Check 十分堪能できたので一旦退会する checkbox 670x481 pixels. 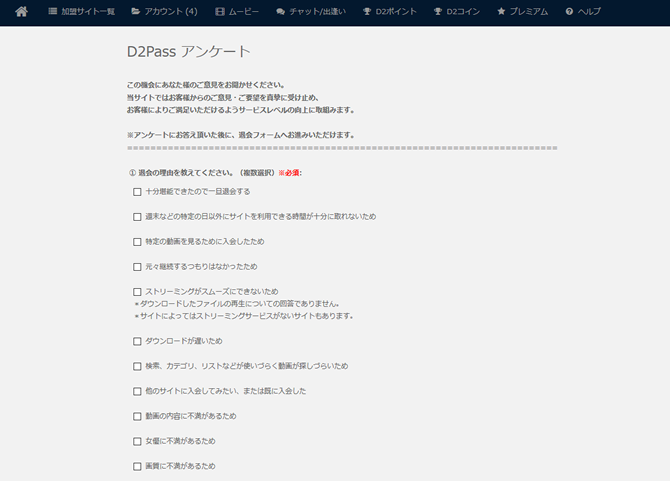coord(137,192)
